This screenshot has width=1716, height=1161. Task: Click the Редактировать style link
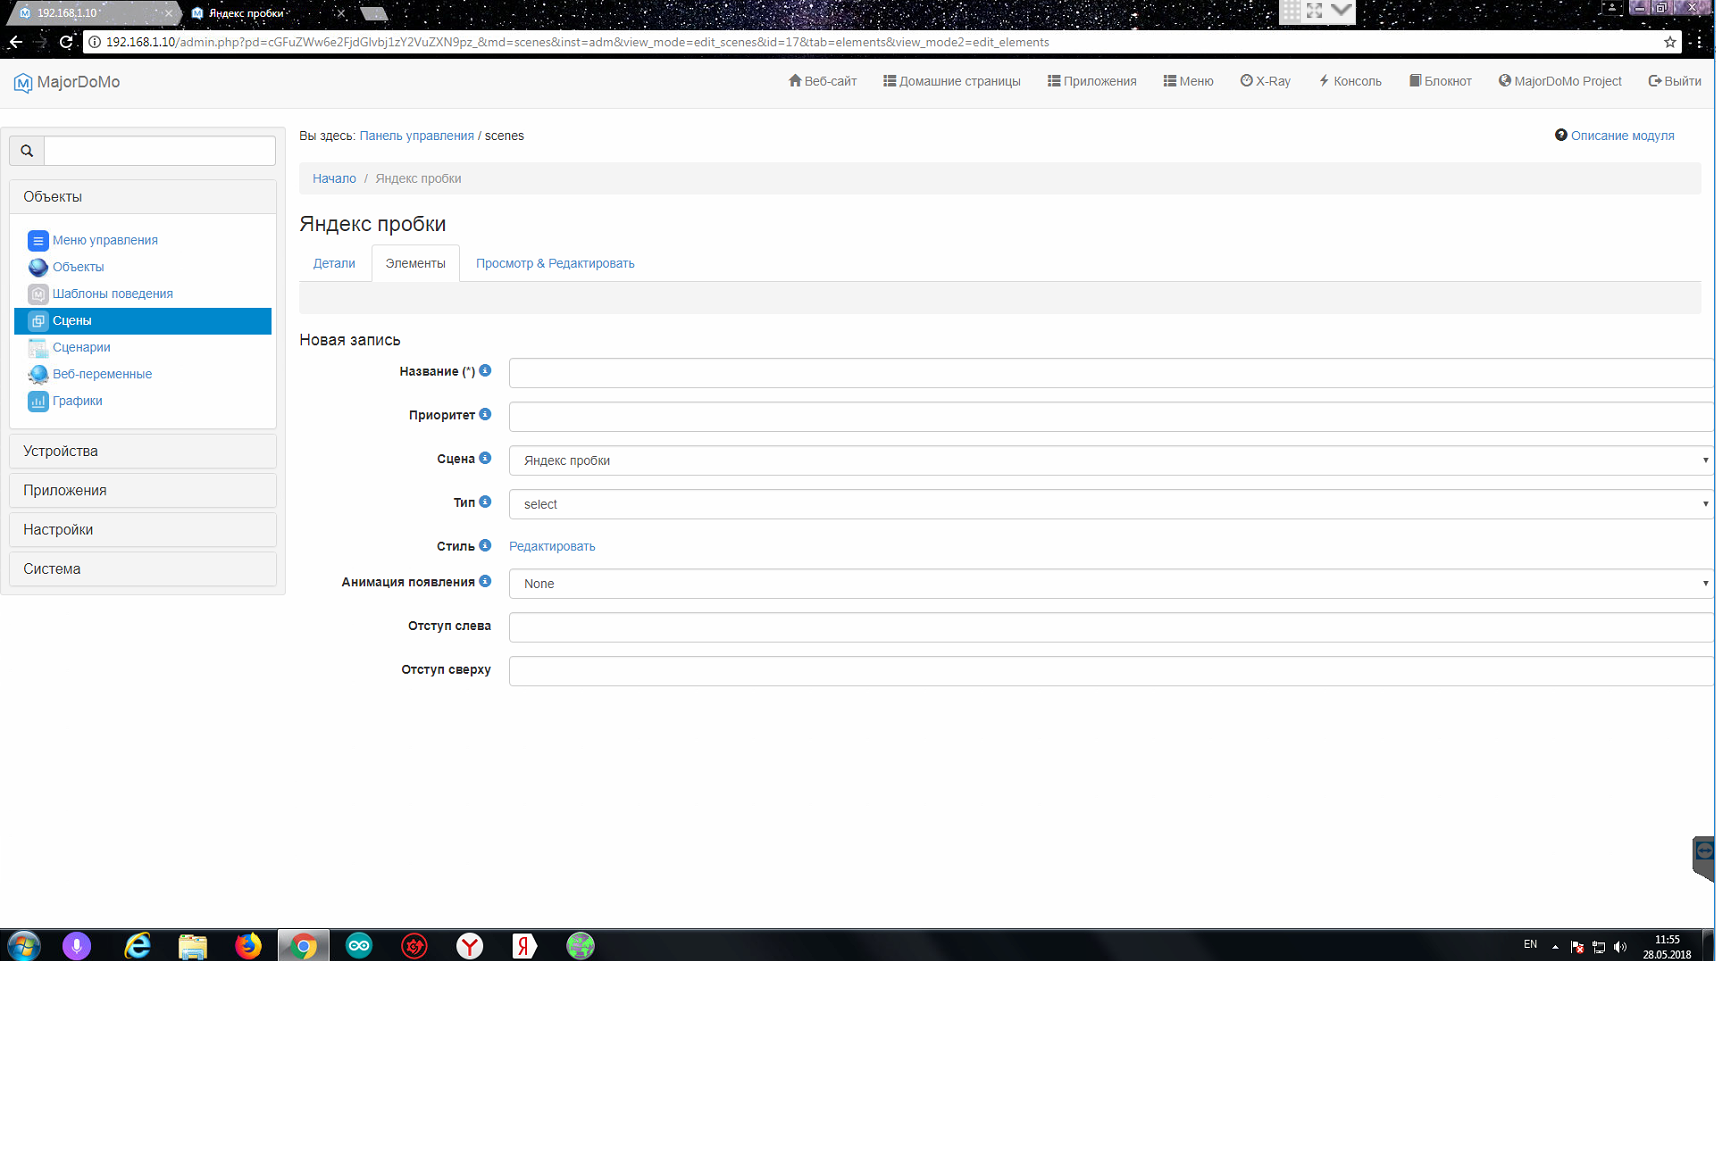click(552, 547)
